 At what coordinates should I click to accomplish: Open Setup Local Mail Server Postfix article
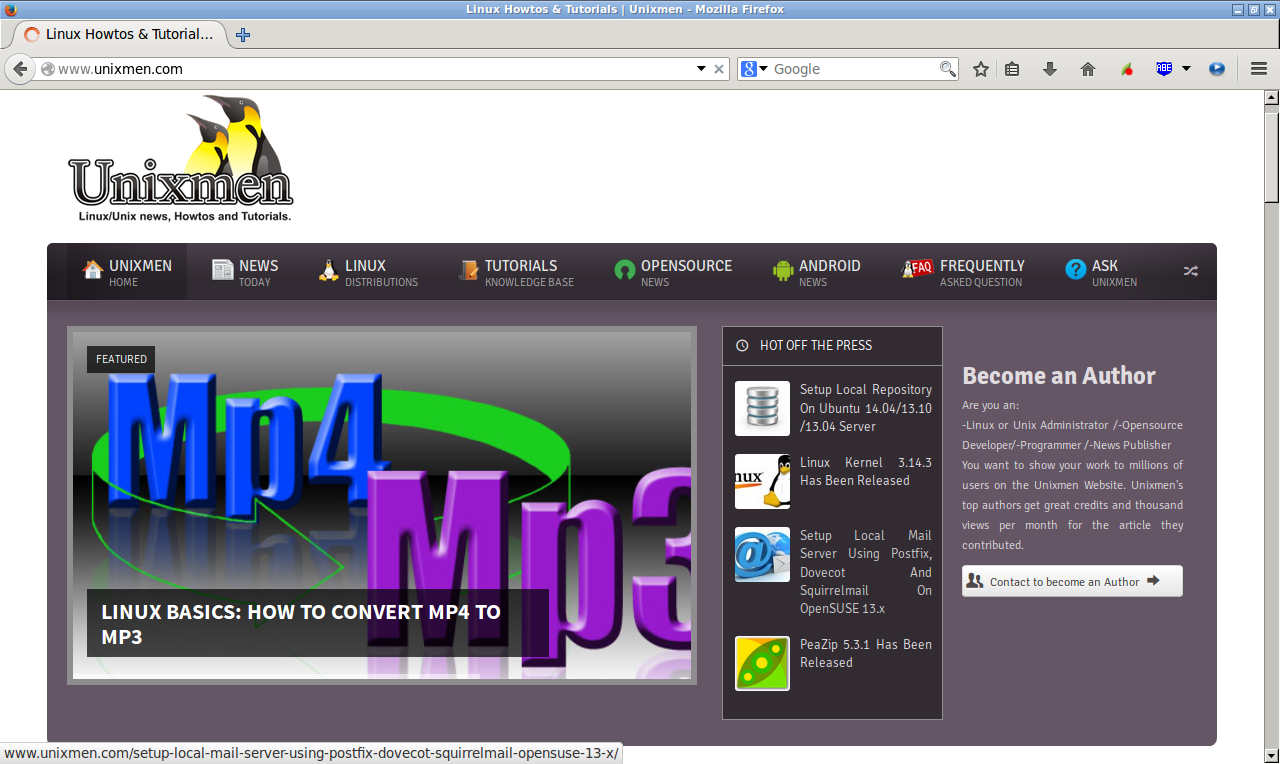[866, 572]
